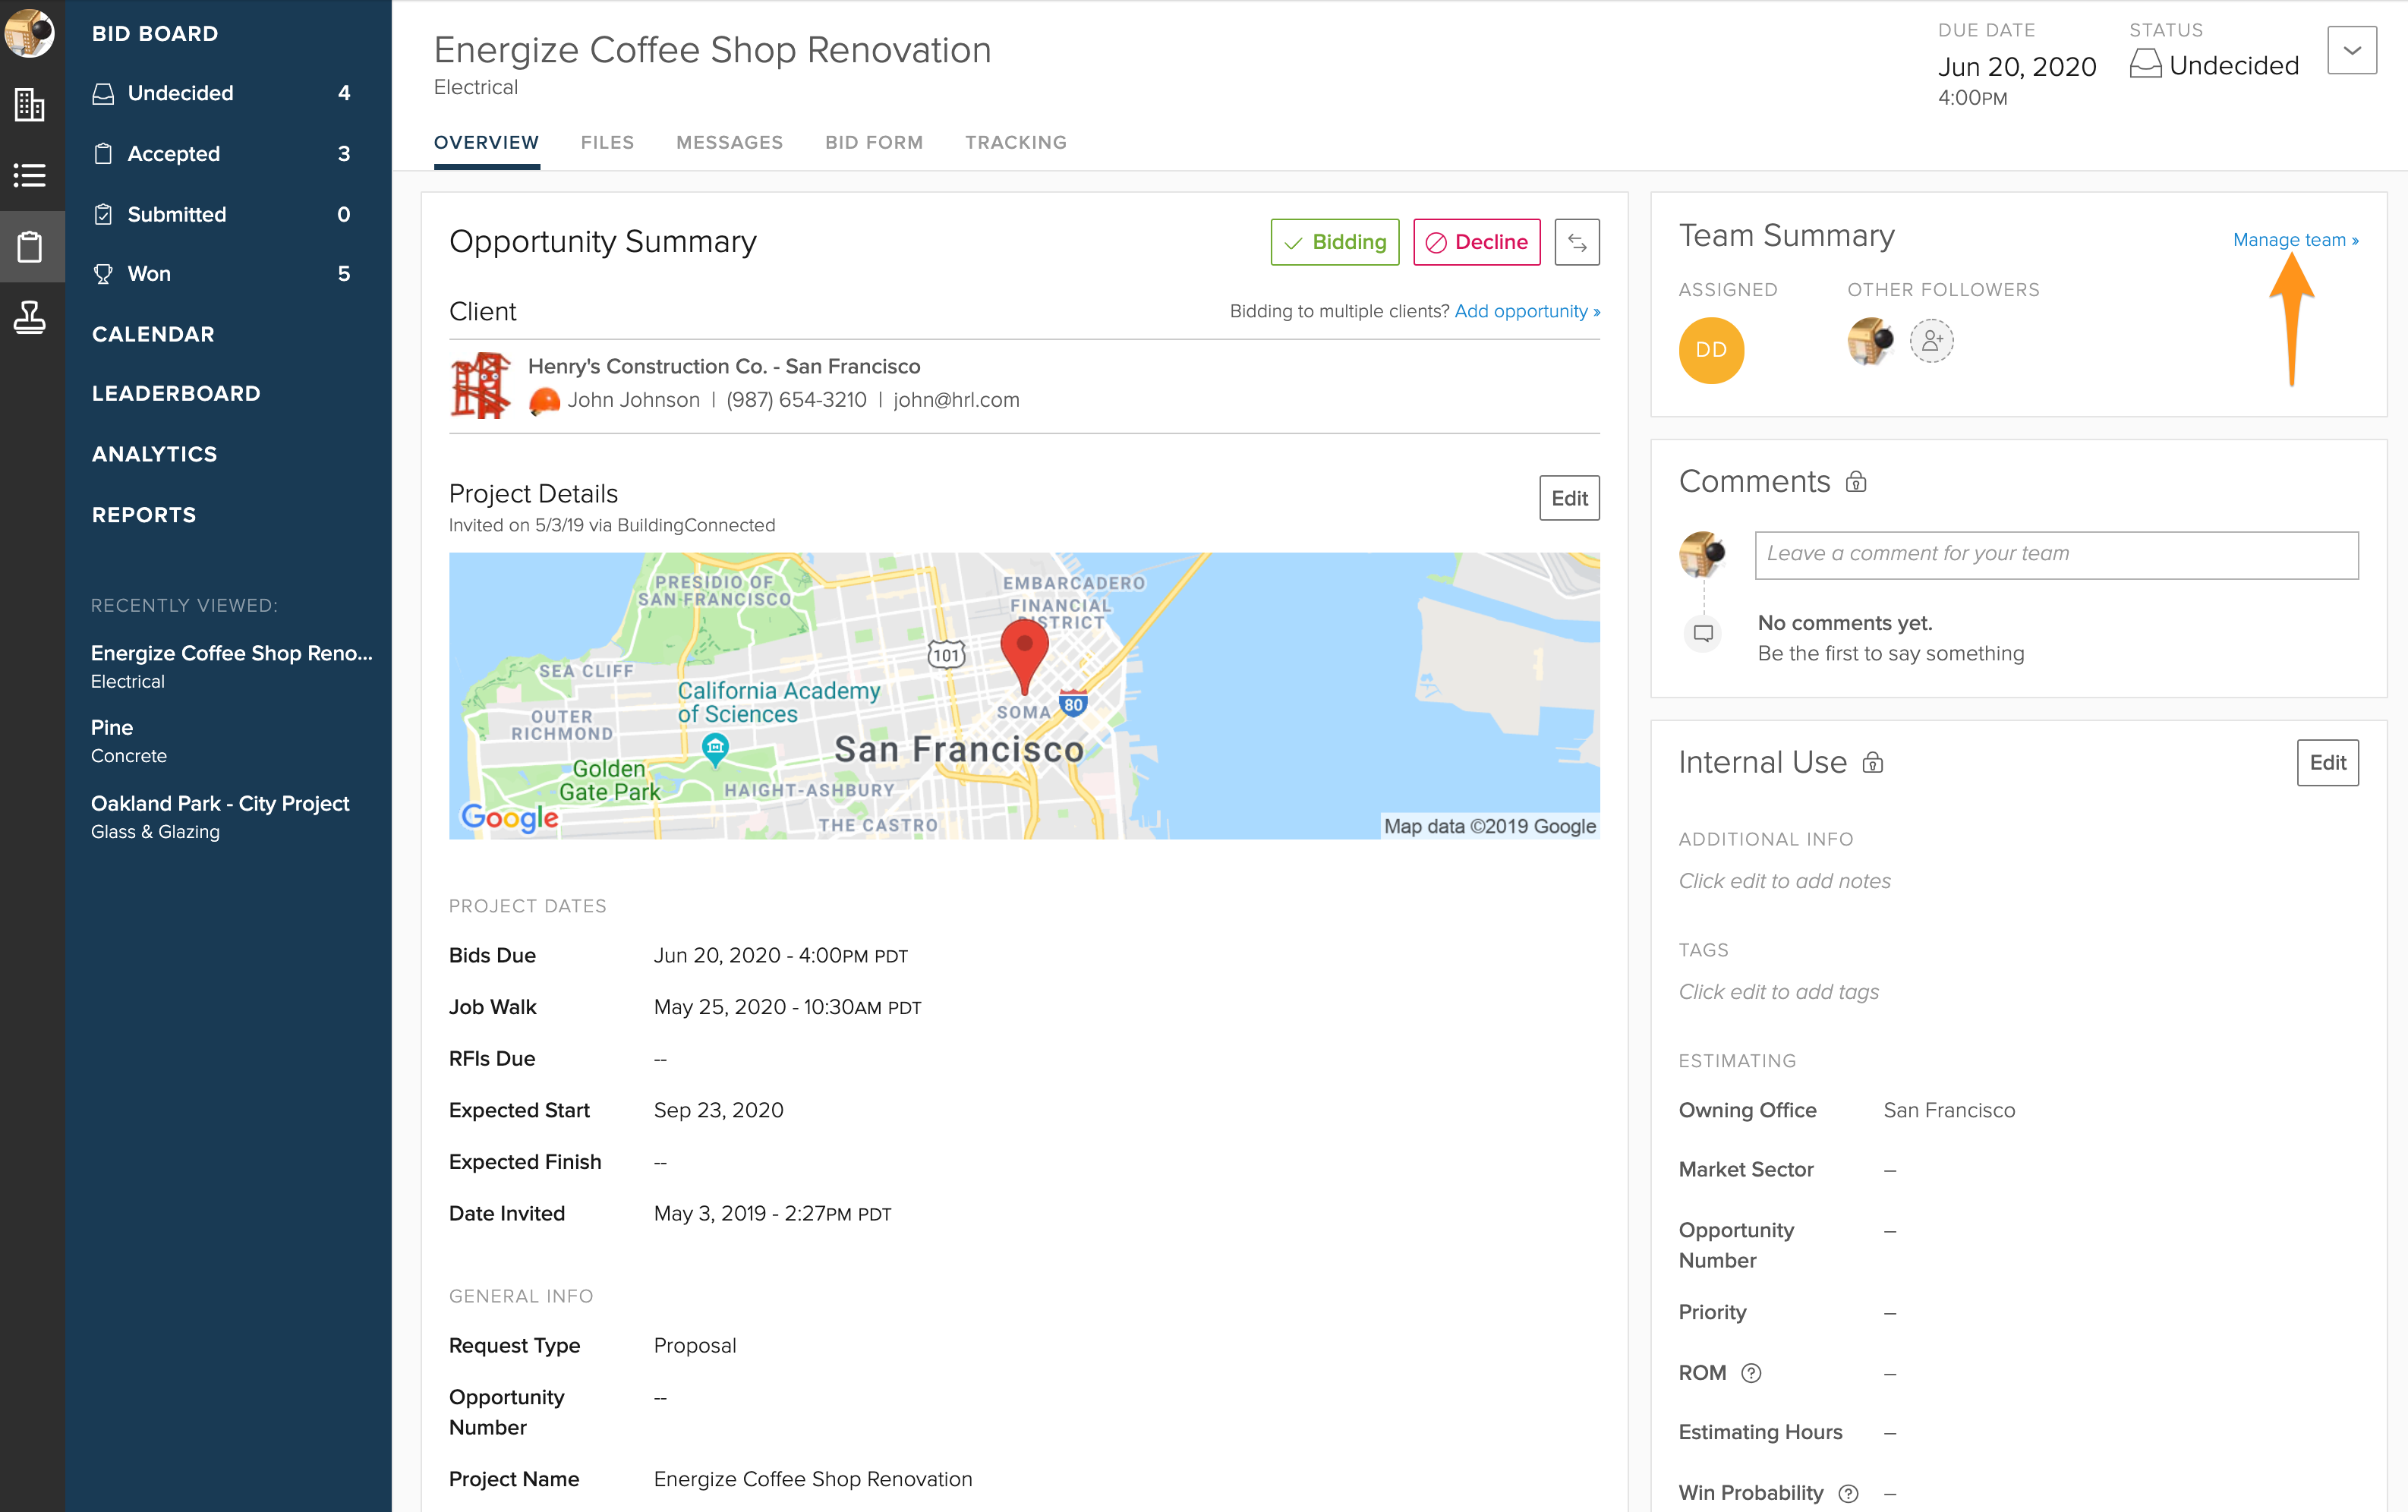Viewport: 2408px width, 1512px height.
Task: Click the DD assigned member avatar
Action: click(x=1710, y=350)
